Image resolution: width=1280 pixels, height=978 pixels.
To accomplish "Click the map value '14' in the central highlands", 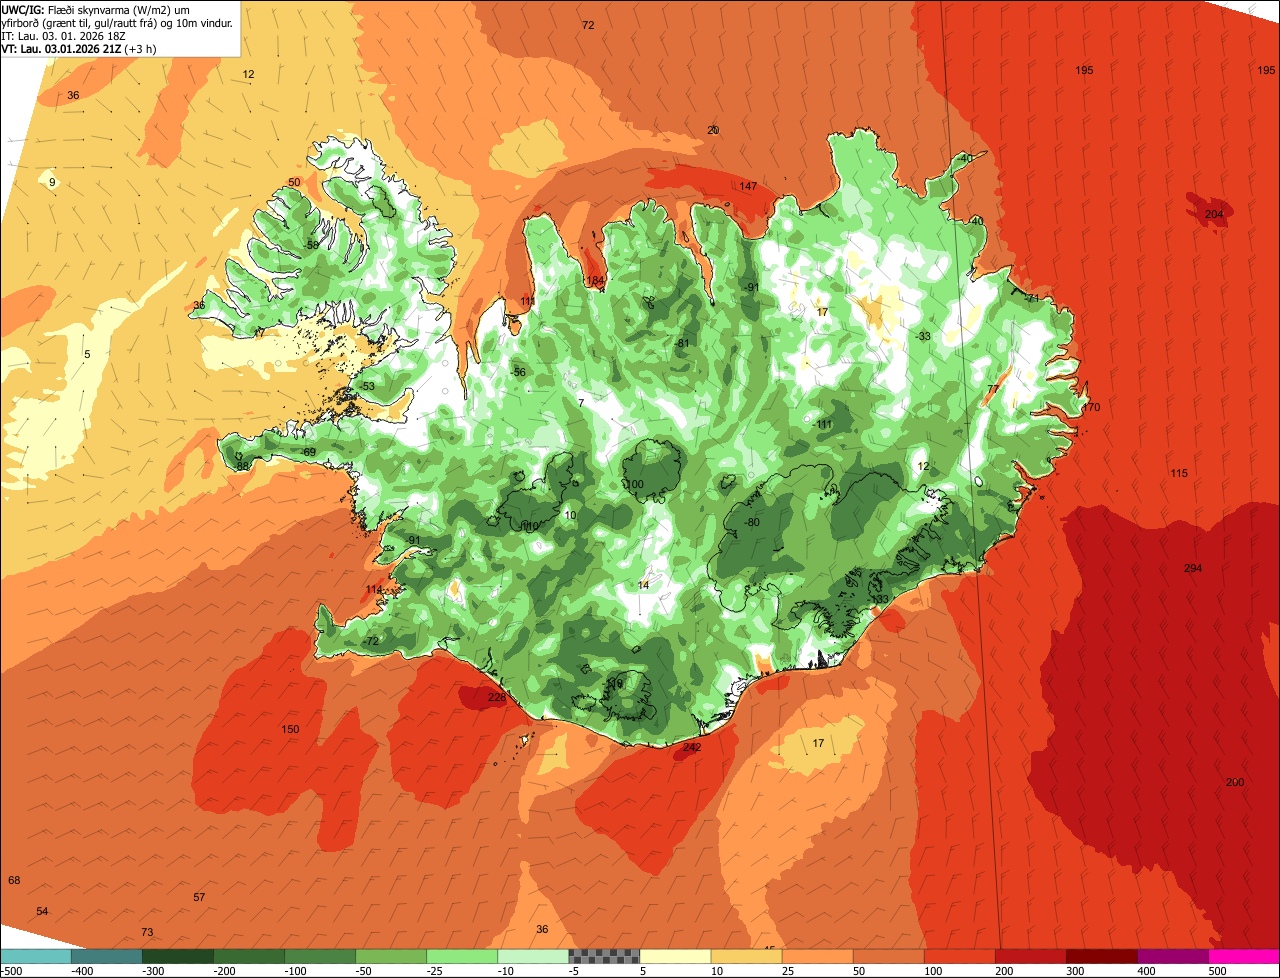I will (643, 586).
